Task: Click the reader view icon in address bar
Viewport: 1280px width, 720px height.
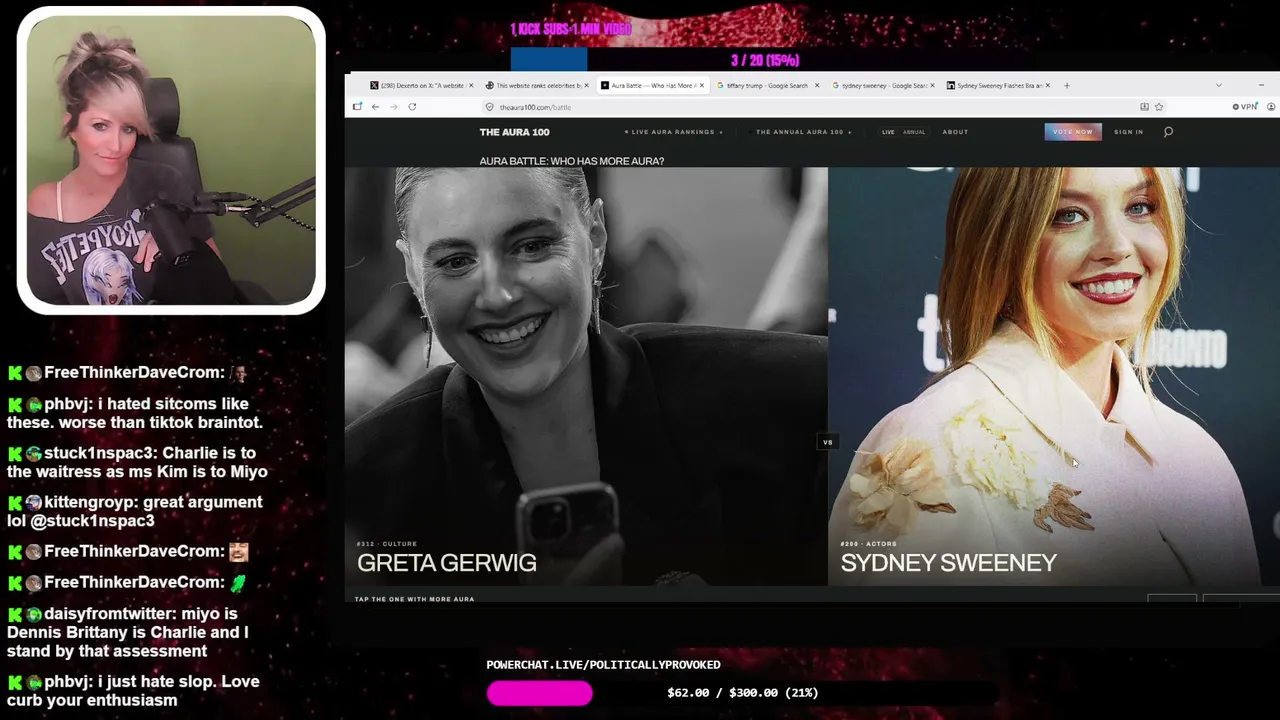Action: [x=1144, y=107]
